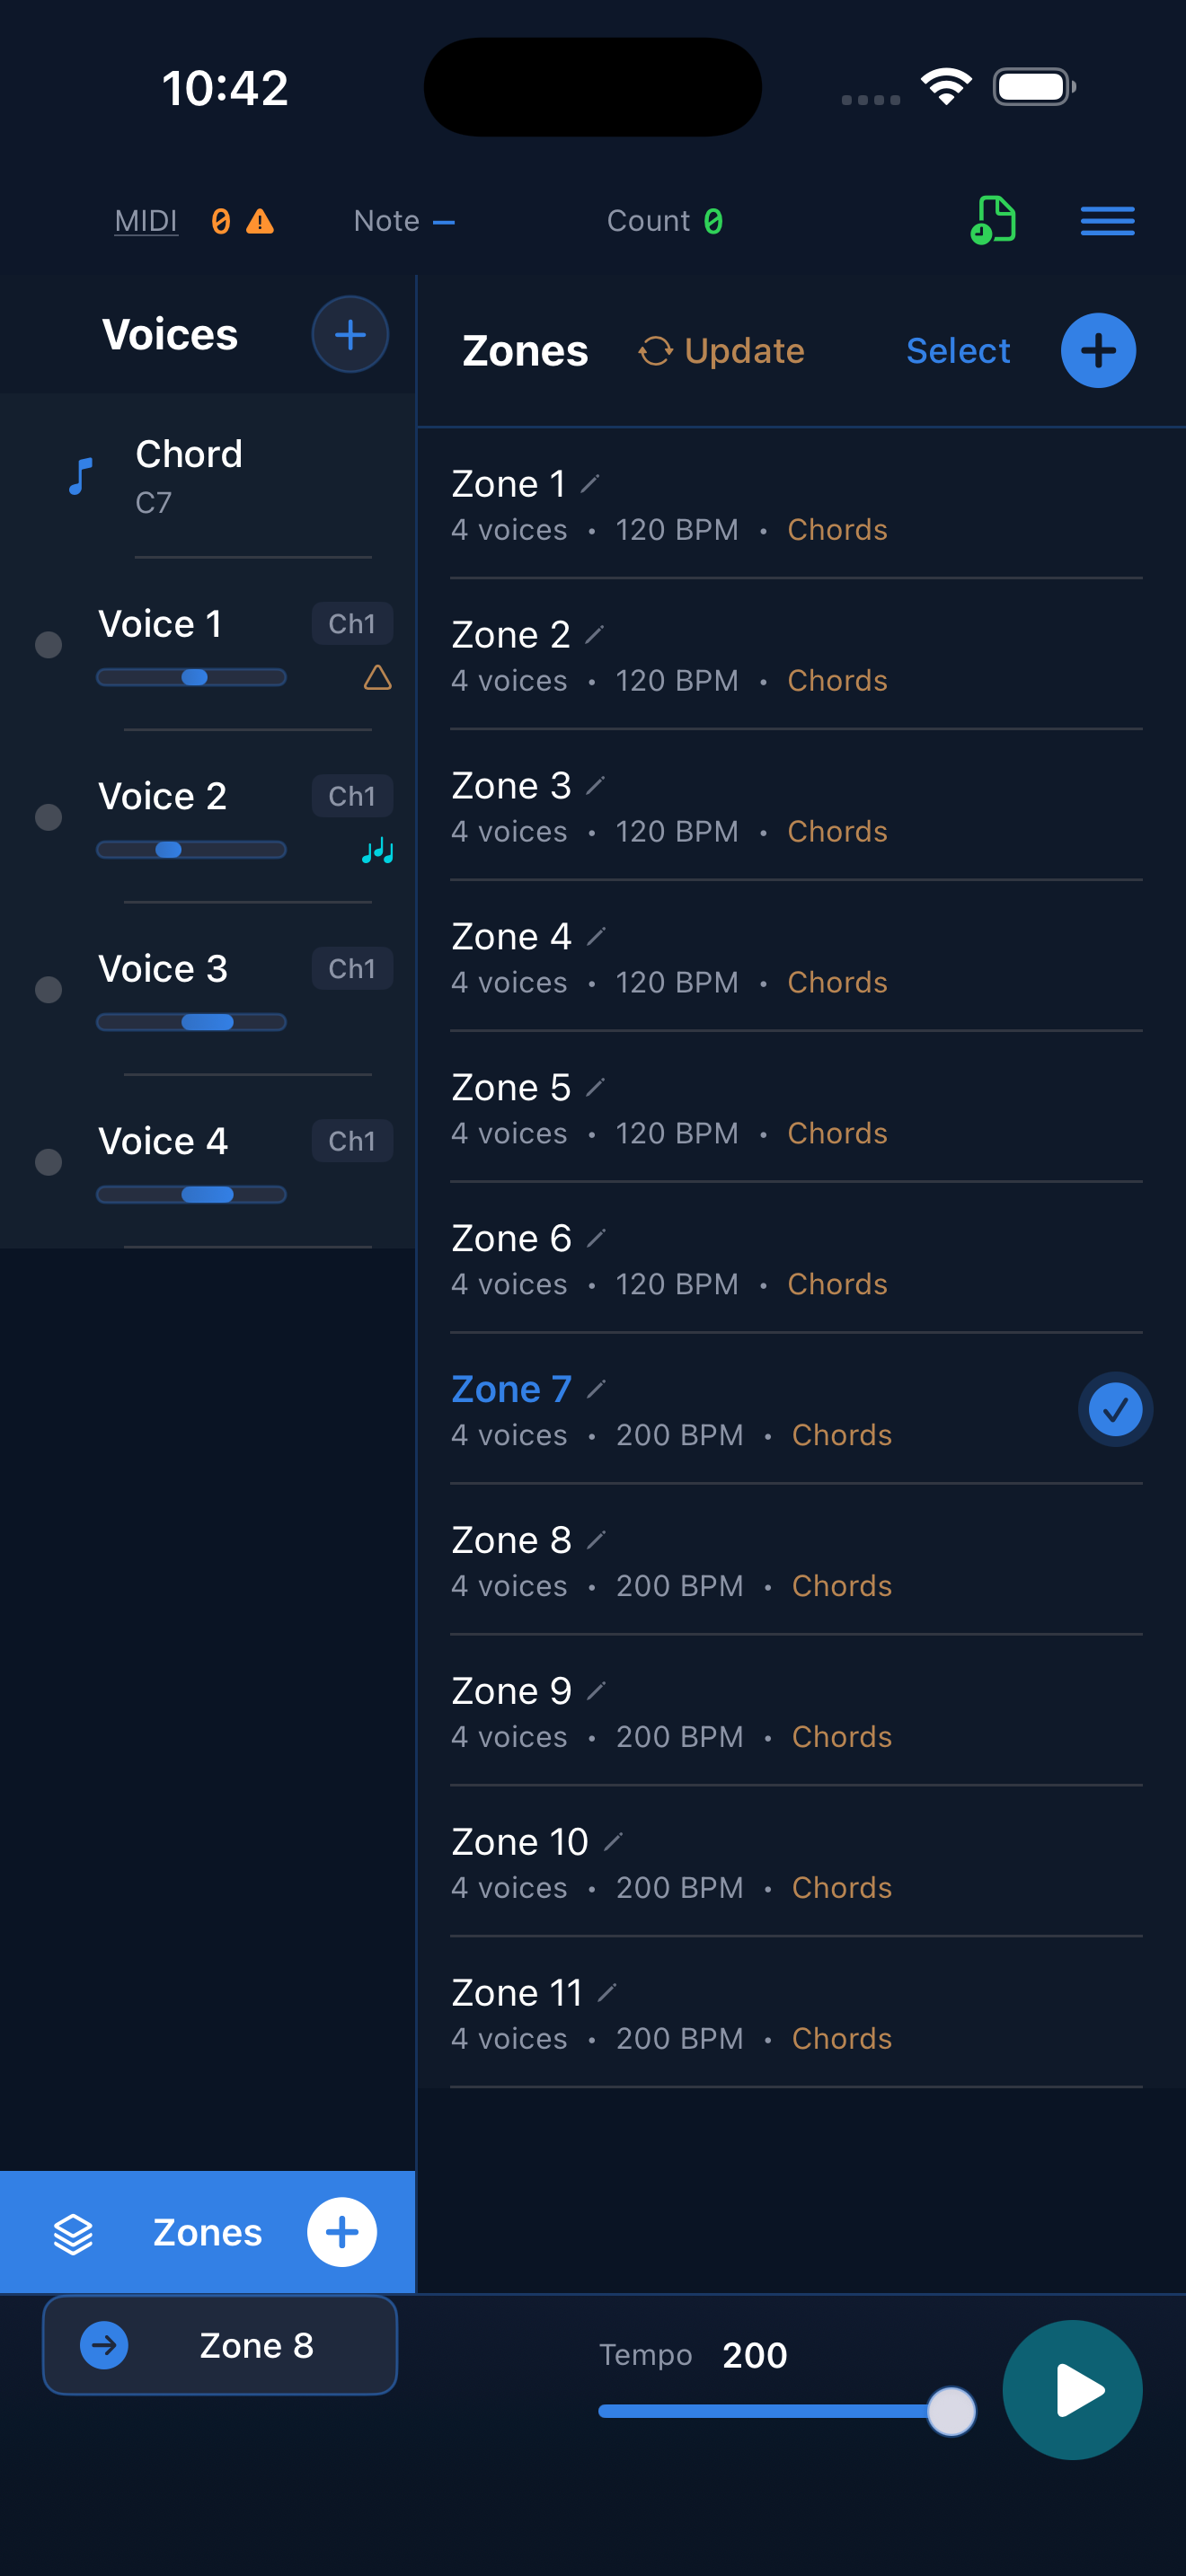The image size is (1186, 2576).
Task: Toggle the radio indicator beside Voice 4
Action: pos(47,1162)
